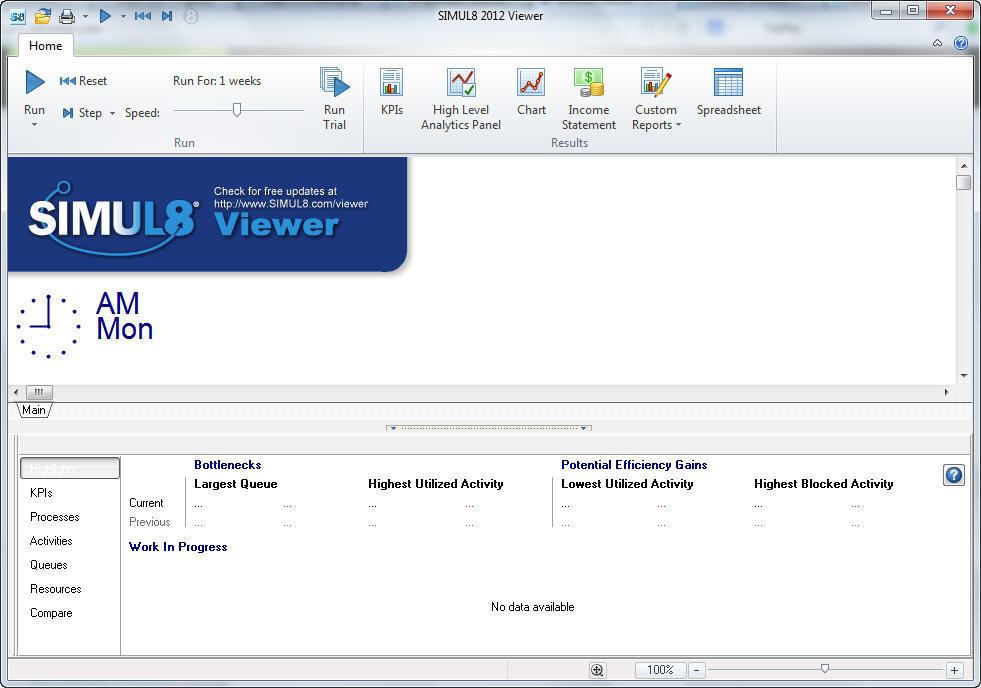Screen dimensions: 981x688
Task: Reset the simulation clock
Action: pos(83,81)
